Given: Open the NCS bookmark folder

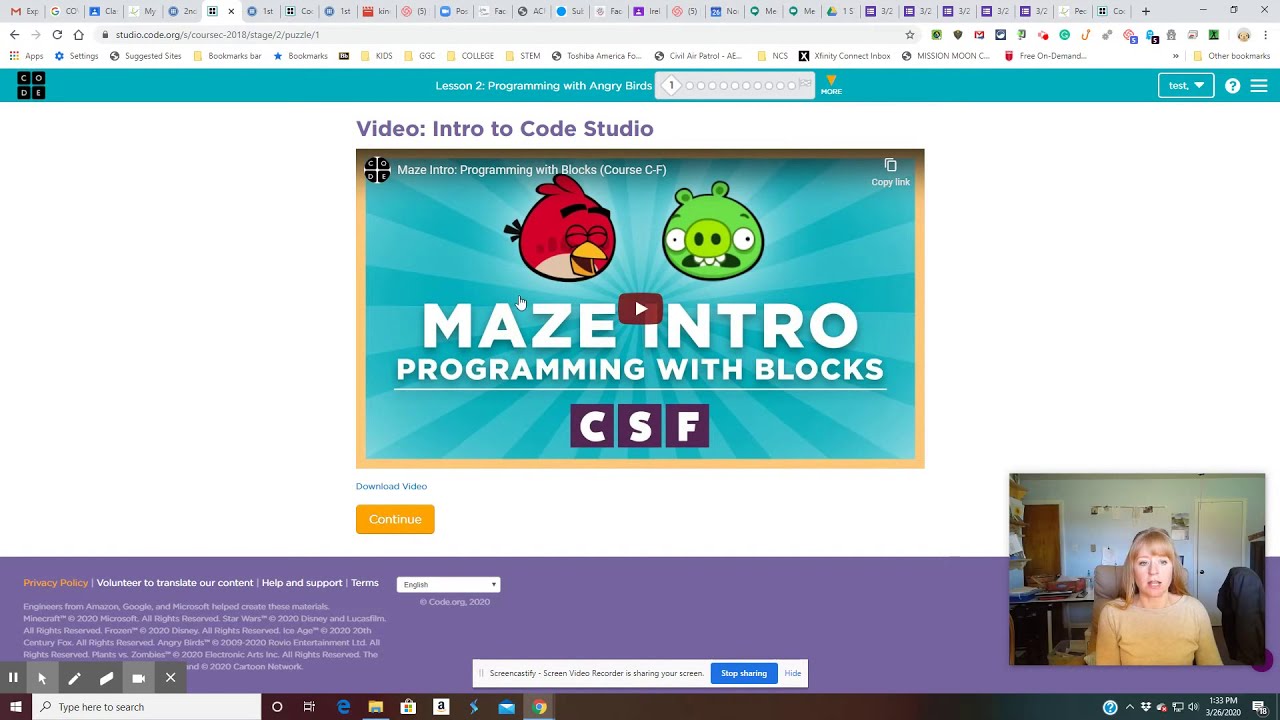Looking at the screenshot, I should (x=773, y=56).
